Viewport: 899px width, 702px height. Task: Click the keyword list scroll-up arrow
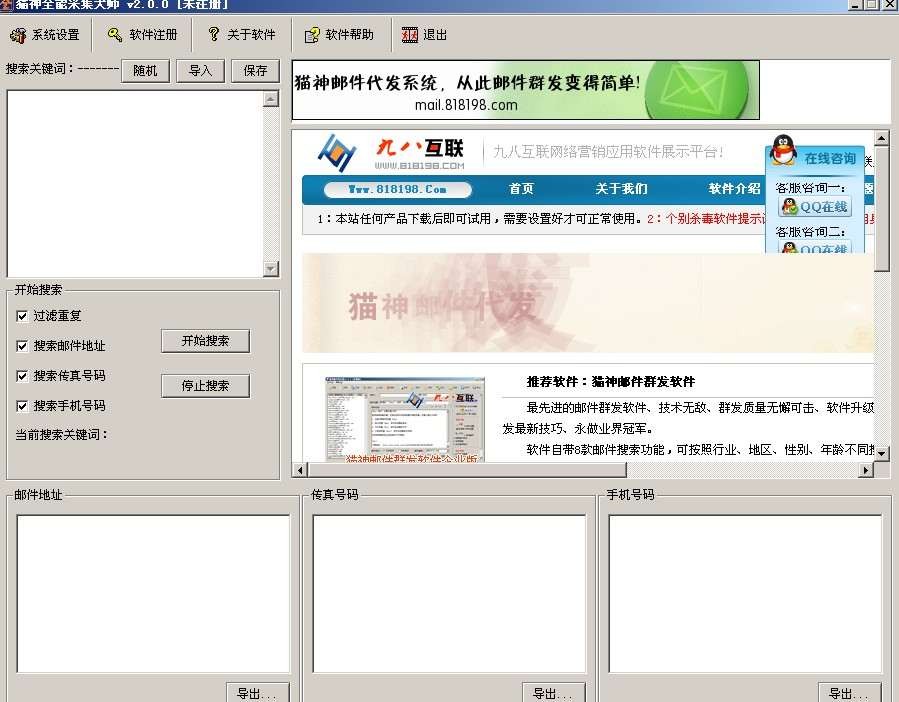(271, 99)
